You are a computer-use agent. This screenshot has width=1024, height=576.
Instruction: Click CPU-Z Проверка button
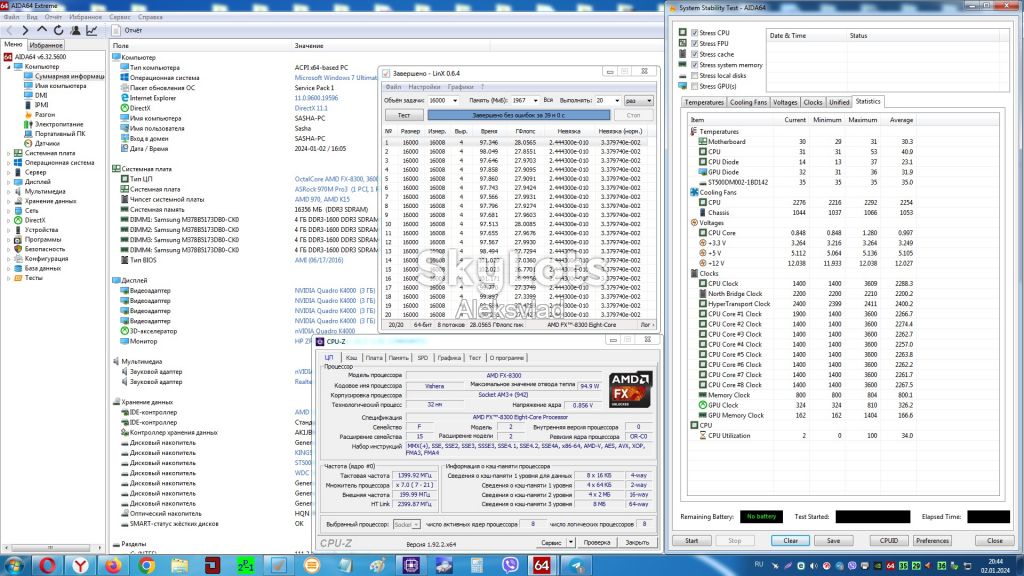point(596,543)
